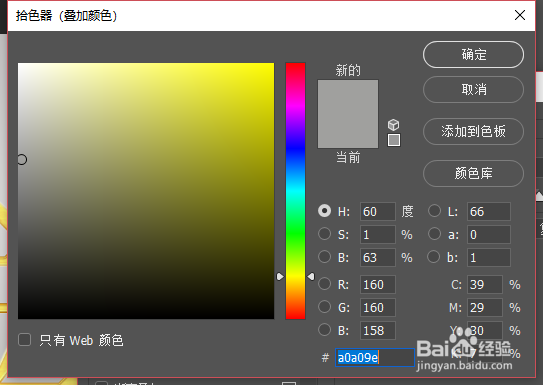This screenshot has height=385, width=543.
Task: Click the new color (新的) preview swatch
Action: pos(348,97)
